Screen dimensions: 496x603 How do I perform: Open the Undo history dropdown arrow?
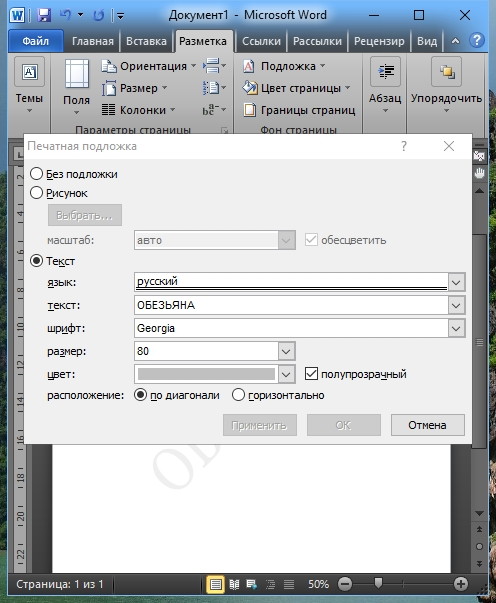(80, 15)
